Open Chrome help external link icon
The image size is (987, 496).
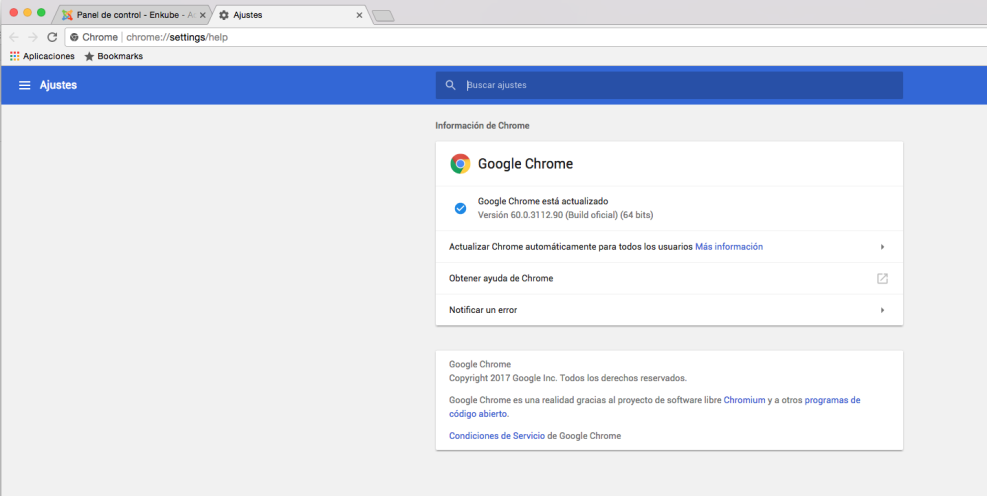point(883,278)
